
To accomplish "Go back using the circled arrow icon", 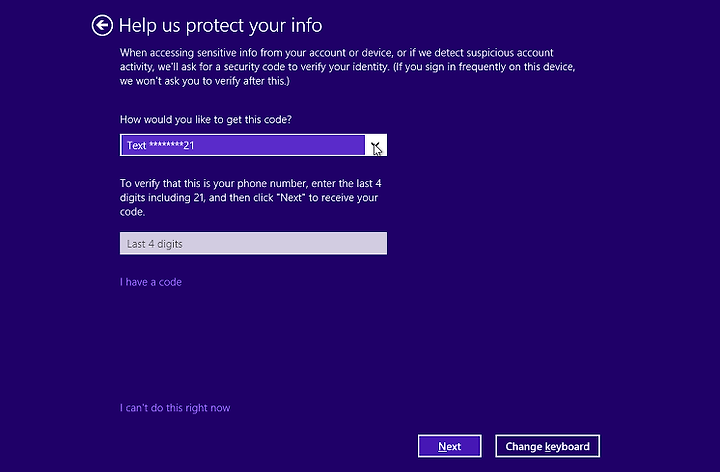I will [102, 25].
